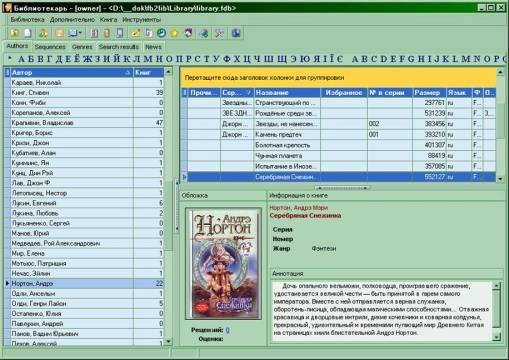
Task: Open the dropdown arrow beside the monitor icon
Action: (80, 33)
